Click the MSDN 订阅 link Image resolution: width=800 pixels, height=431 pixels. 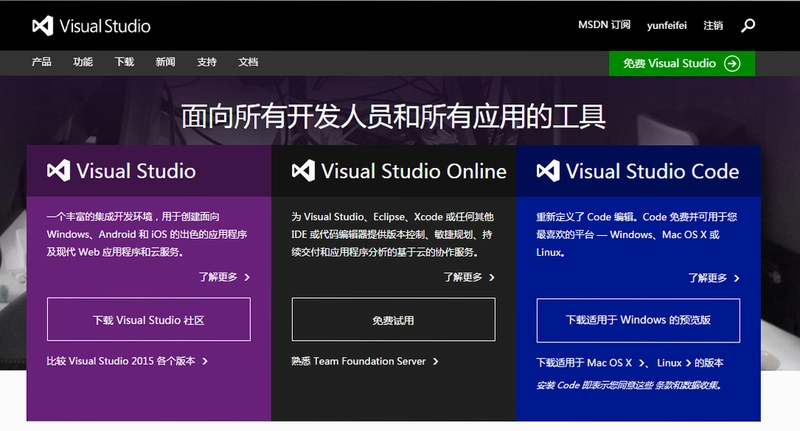604,25
